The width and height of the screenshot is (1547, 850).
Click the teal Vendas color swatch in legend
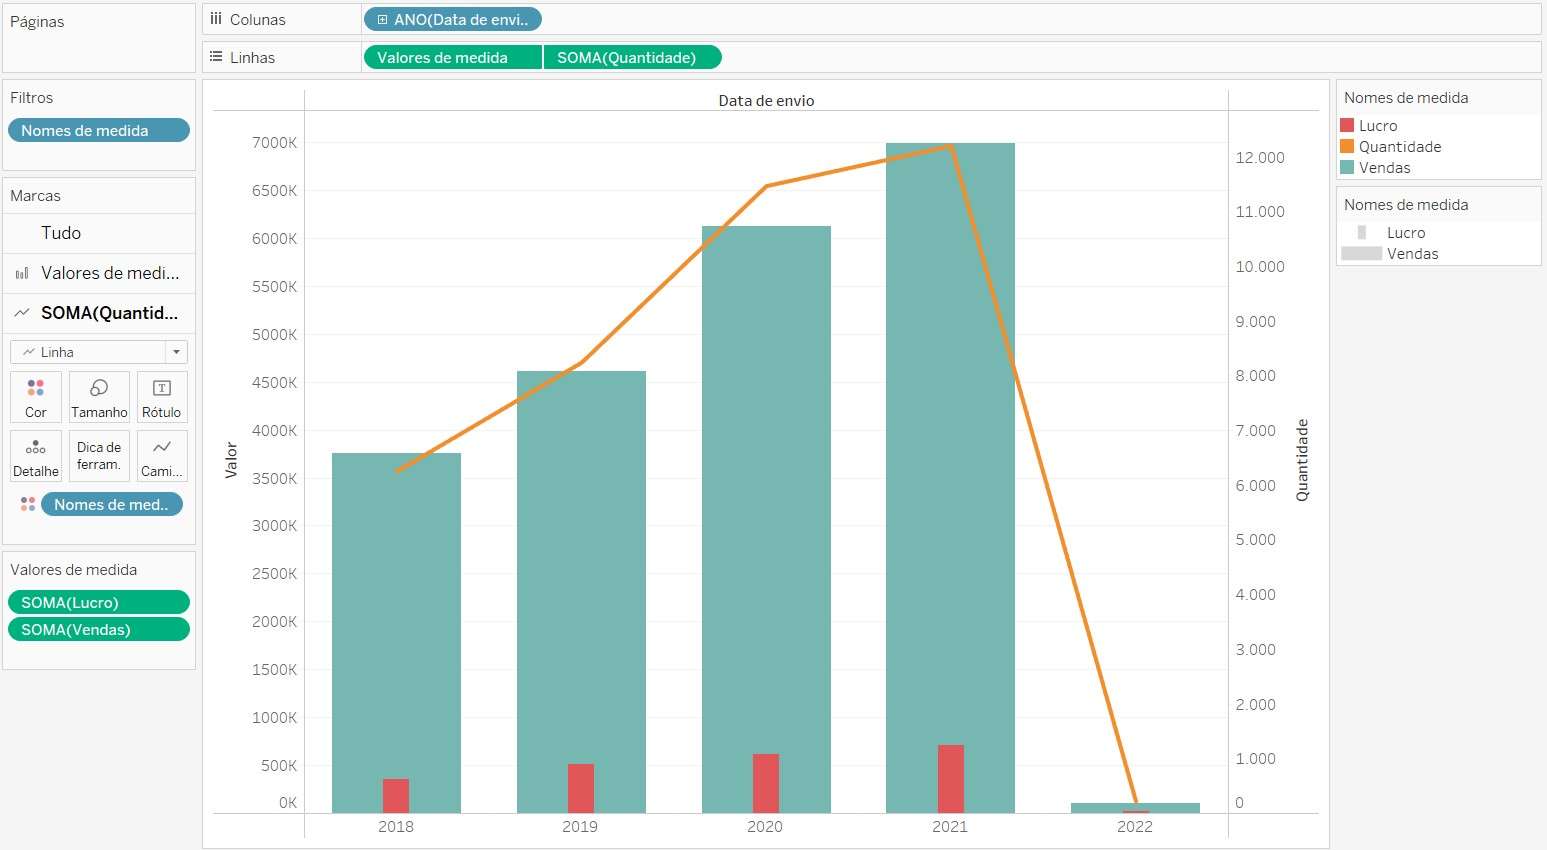1347,167
